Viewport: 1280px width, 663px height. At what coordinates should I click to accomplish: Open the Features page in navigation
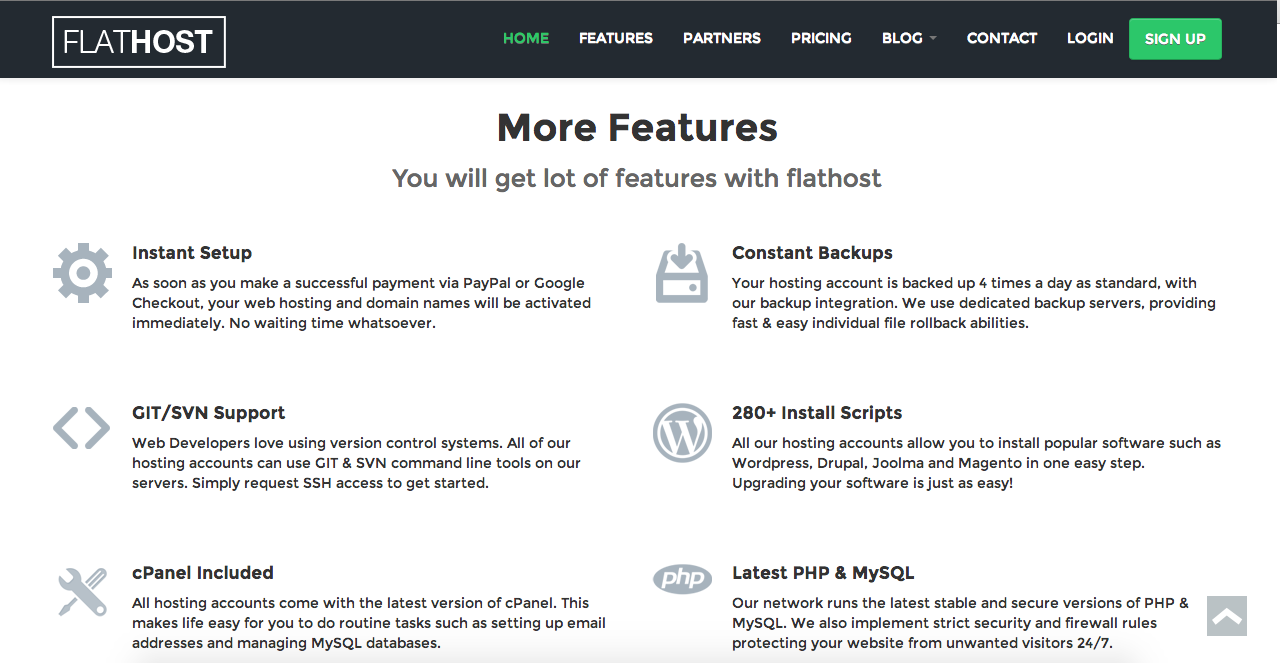[616, 38]
